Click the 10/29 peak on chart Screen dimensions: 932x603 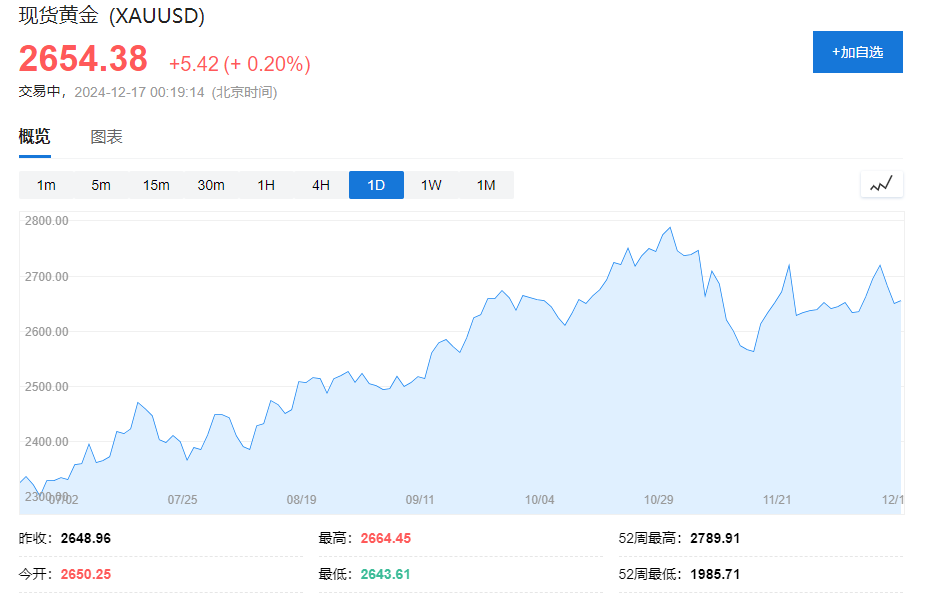pos(669,228)
